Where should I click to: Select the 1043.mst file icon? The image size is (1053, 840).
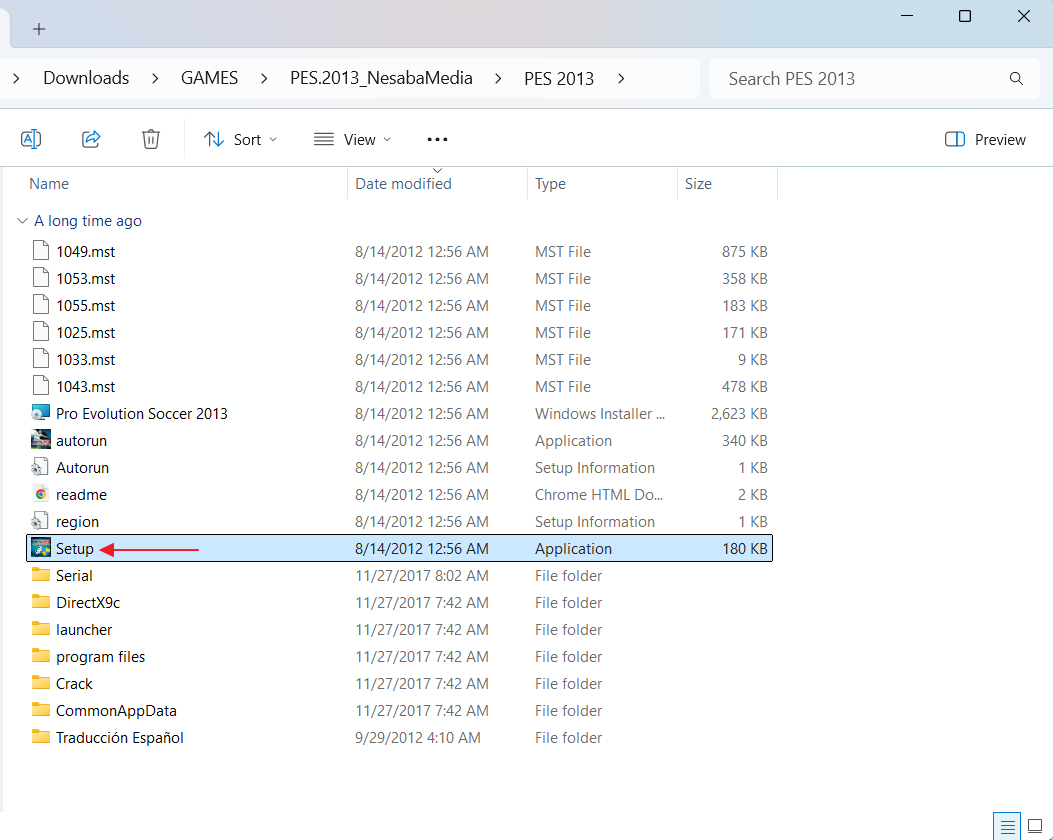tap(41, 385)
